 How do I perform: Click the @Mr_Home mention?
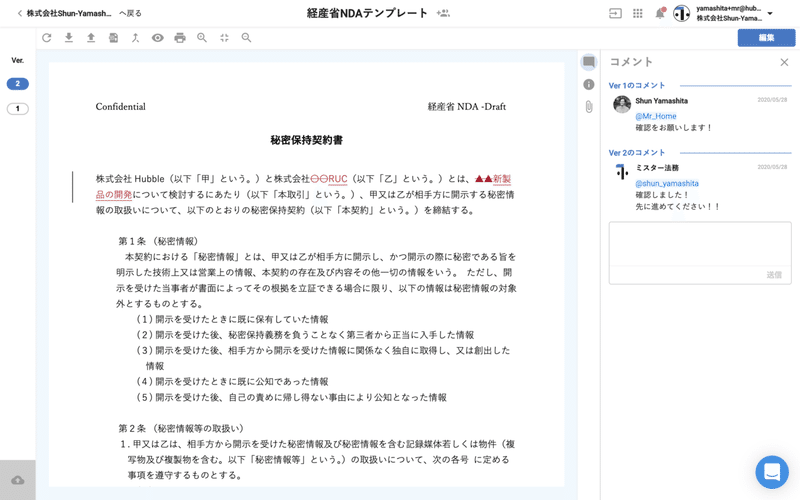(656, 116)
